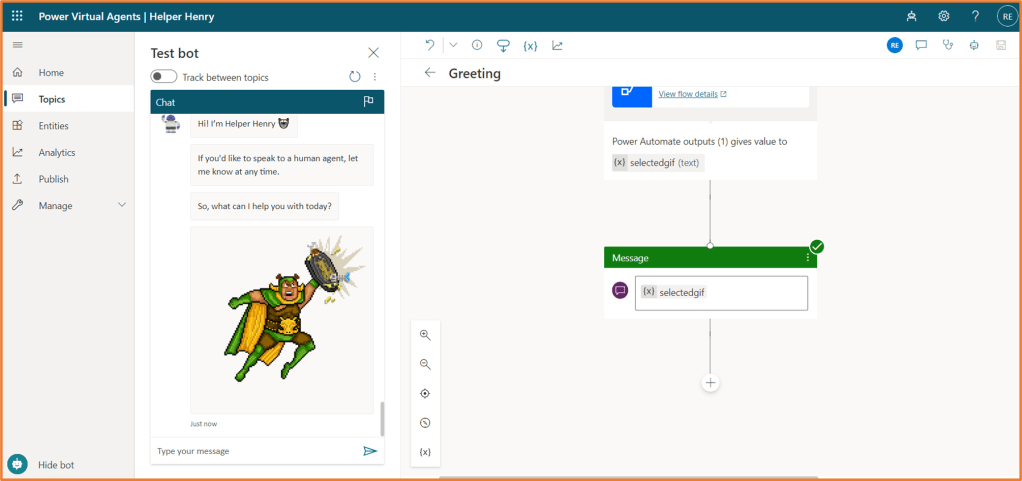This screenshot has width=1022, height=481.
Task: Reset the test bot conversation
Action: (x=355, y=77)
